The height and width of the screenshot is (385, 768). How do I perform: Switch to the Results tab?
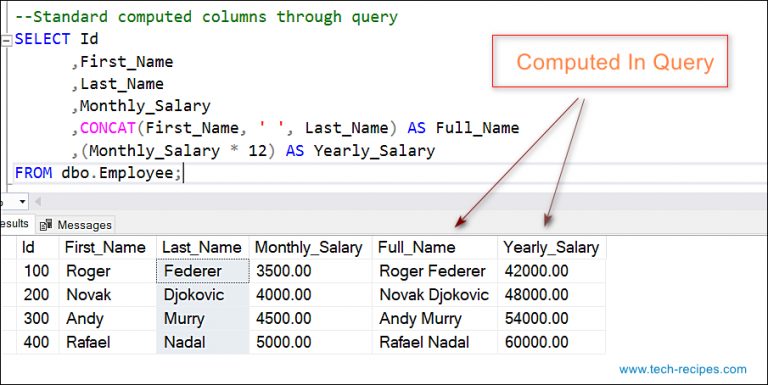[15, 224]
